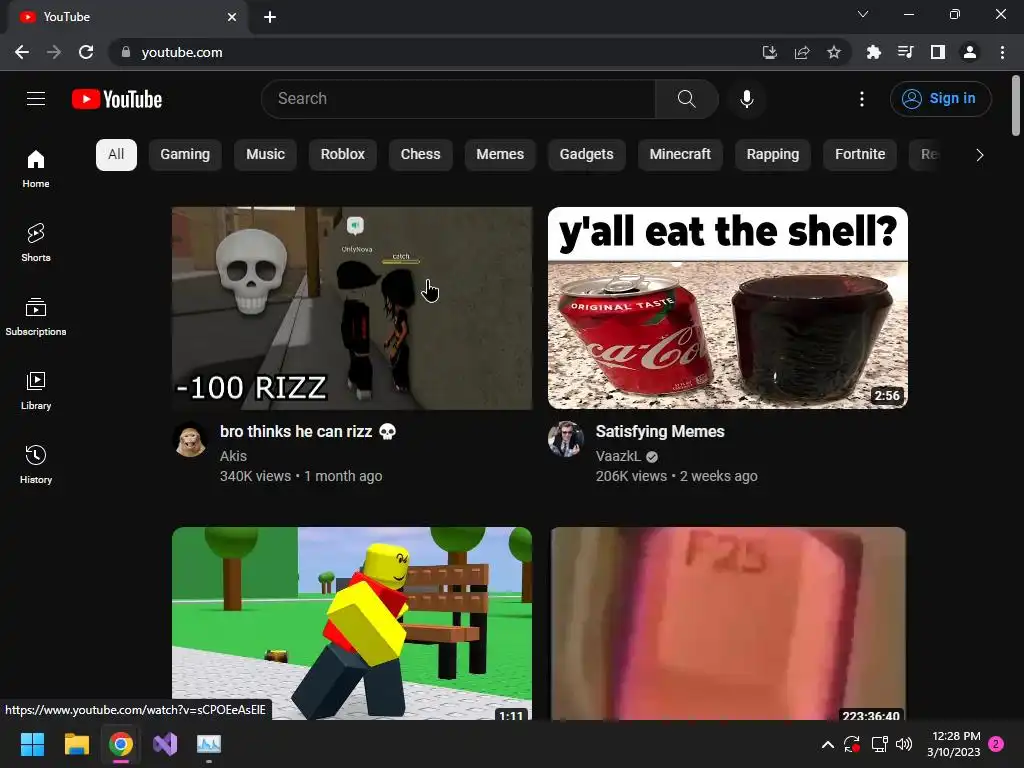Viewport: 1024px width, 768px height.
Task: Open the volume control in system tray
Action: pyautogui.click(x=904, y=744)
